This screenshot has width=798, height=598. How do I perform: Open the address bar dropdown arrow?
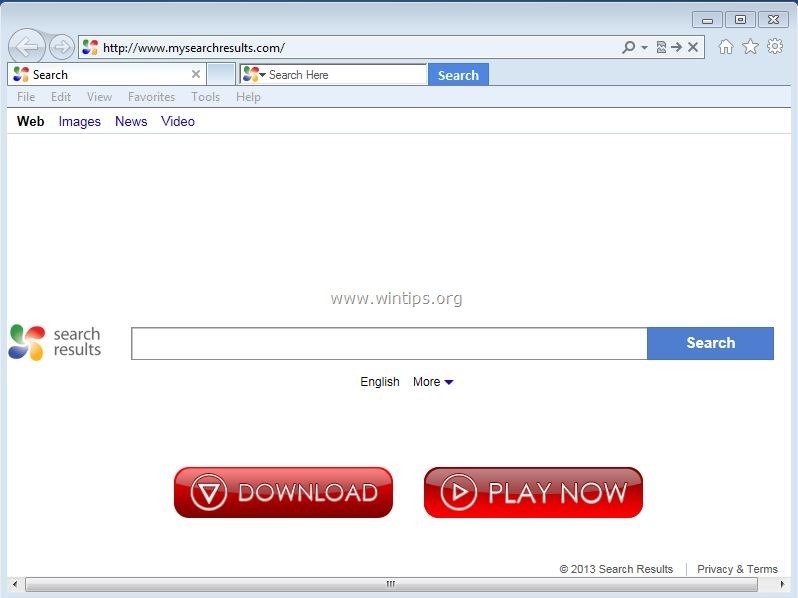coord(644,47)
